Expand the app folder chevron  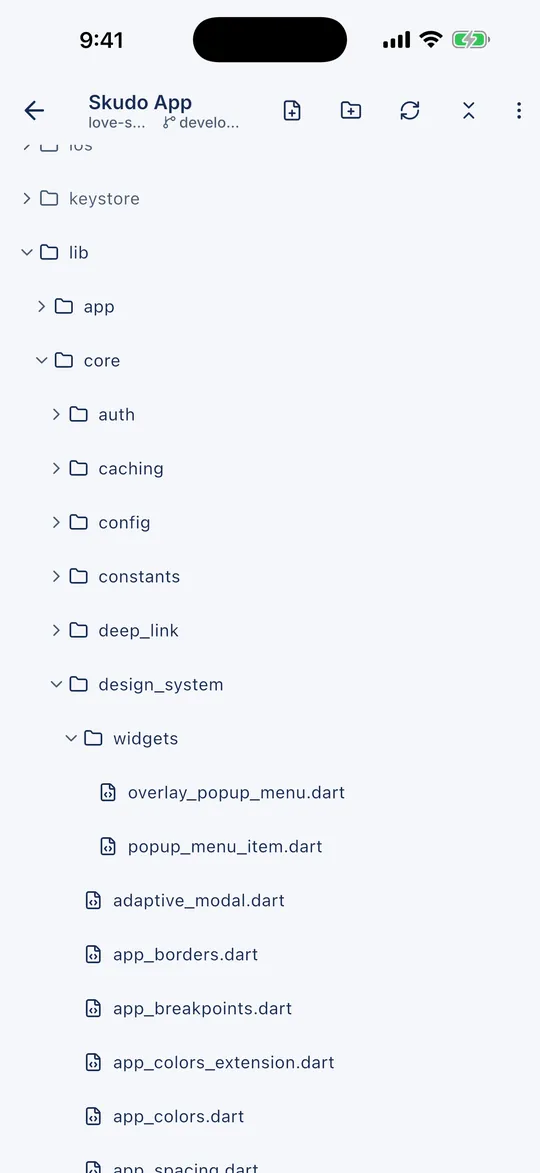42,306
